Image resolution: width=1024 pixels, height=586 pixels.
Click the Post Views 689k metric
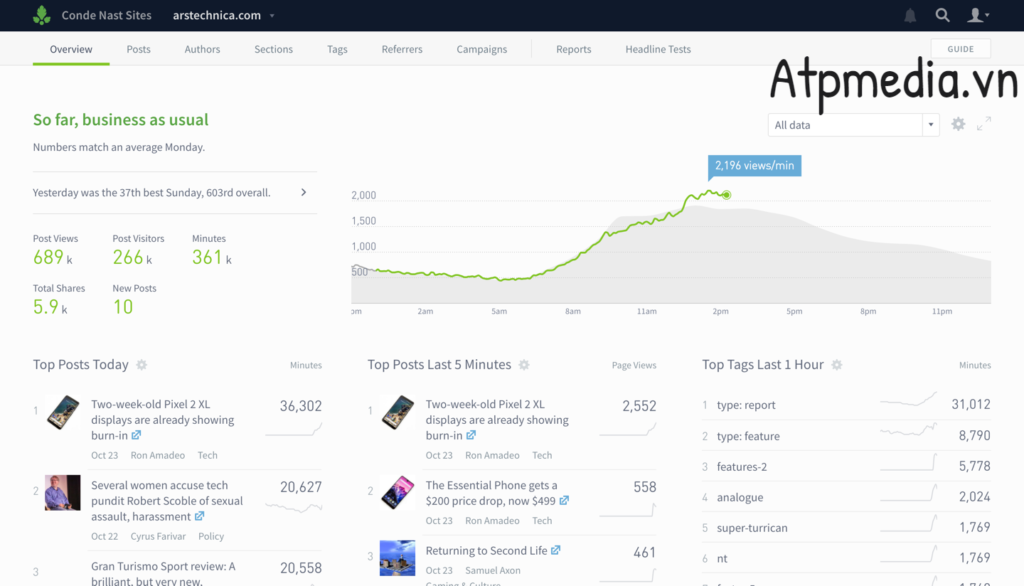click(56, 249)
